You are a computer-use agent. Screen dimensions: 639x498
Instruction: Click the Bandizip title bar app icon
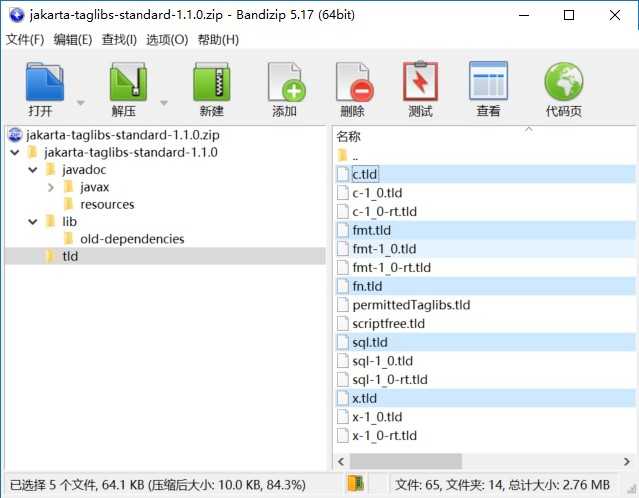(x=16, y=15)
